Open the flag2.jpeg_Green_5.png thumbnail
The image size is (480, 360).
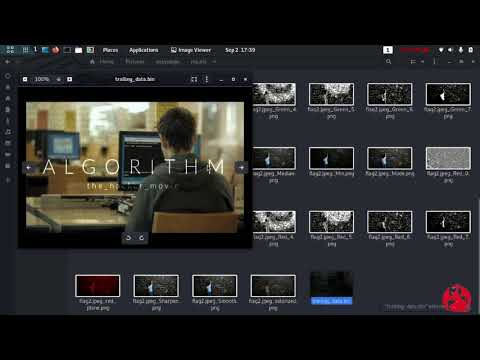pos(331,94)
